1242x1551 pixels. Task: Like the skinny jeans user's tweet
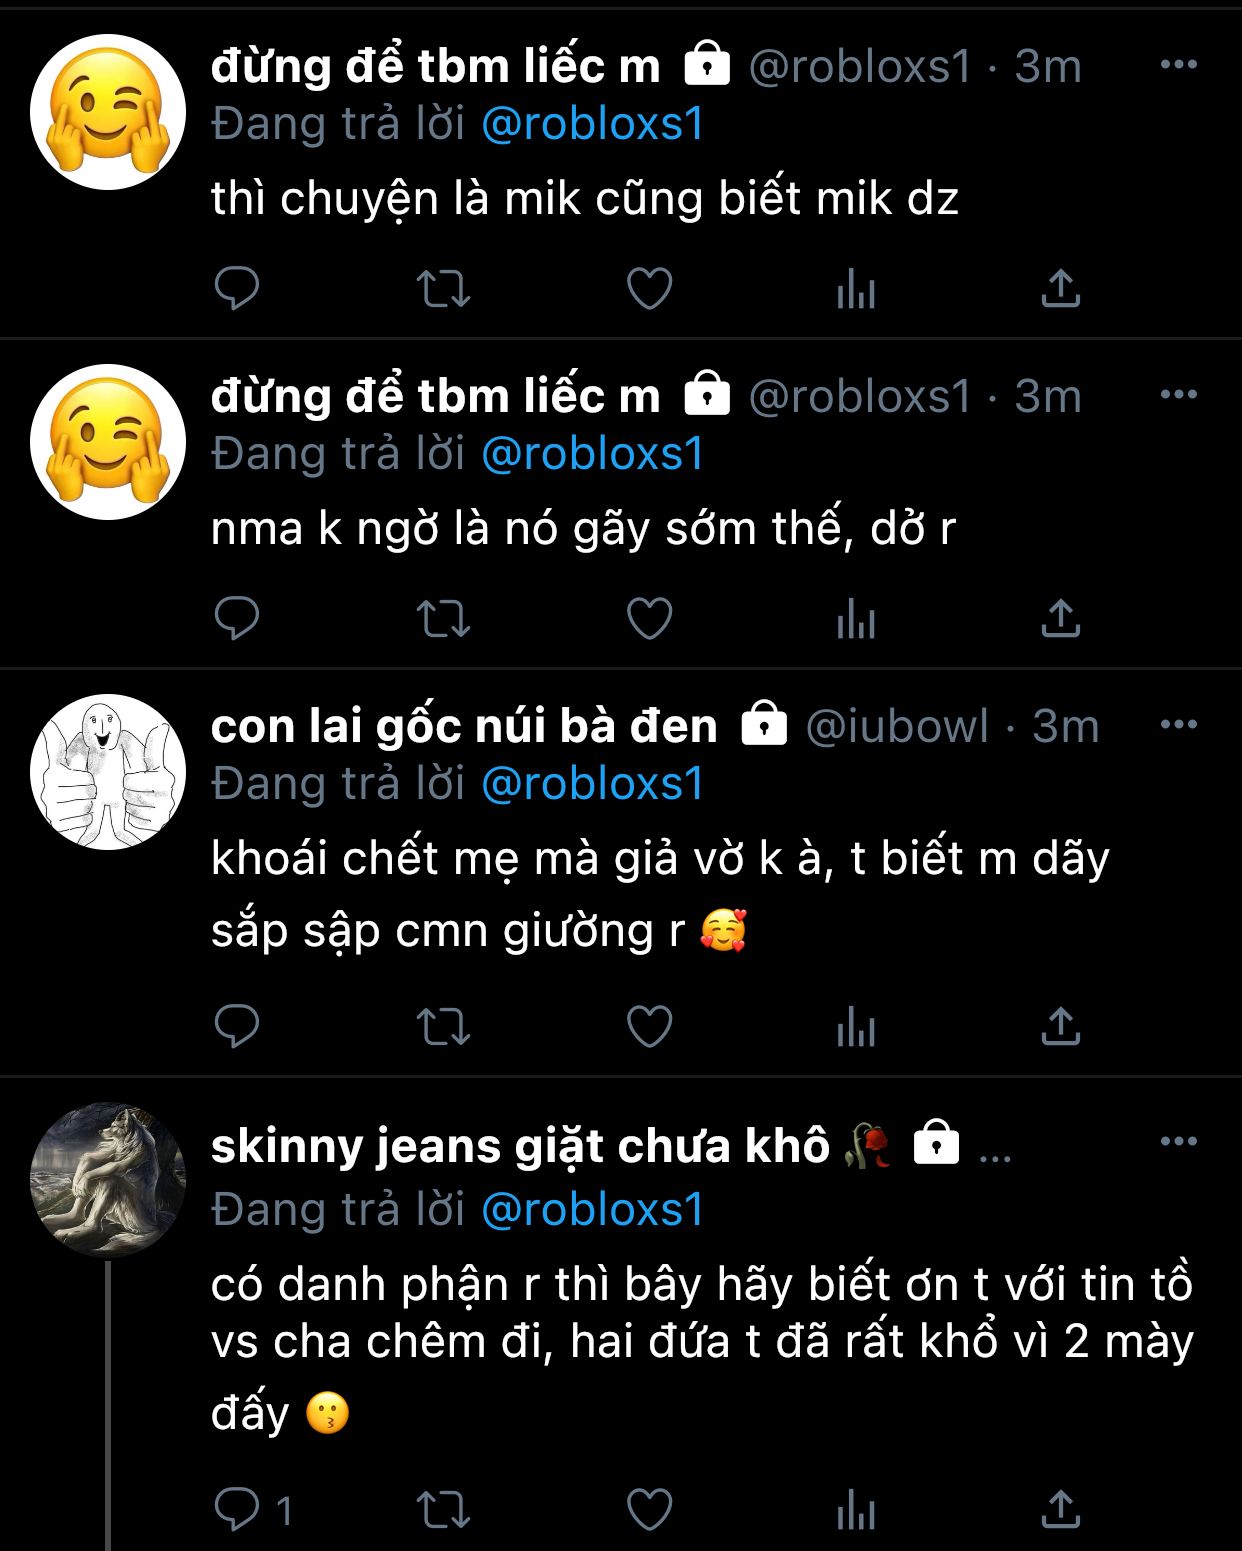click(x=649, y=1509)
